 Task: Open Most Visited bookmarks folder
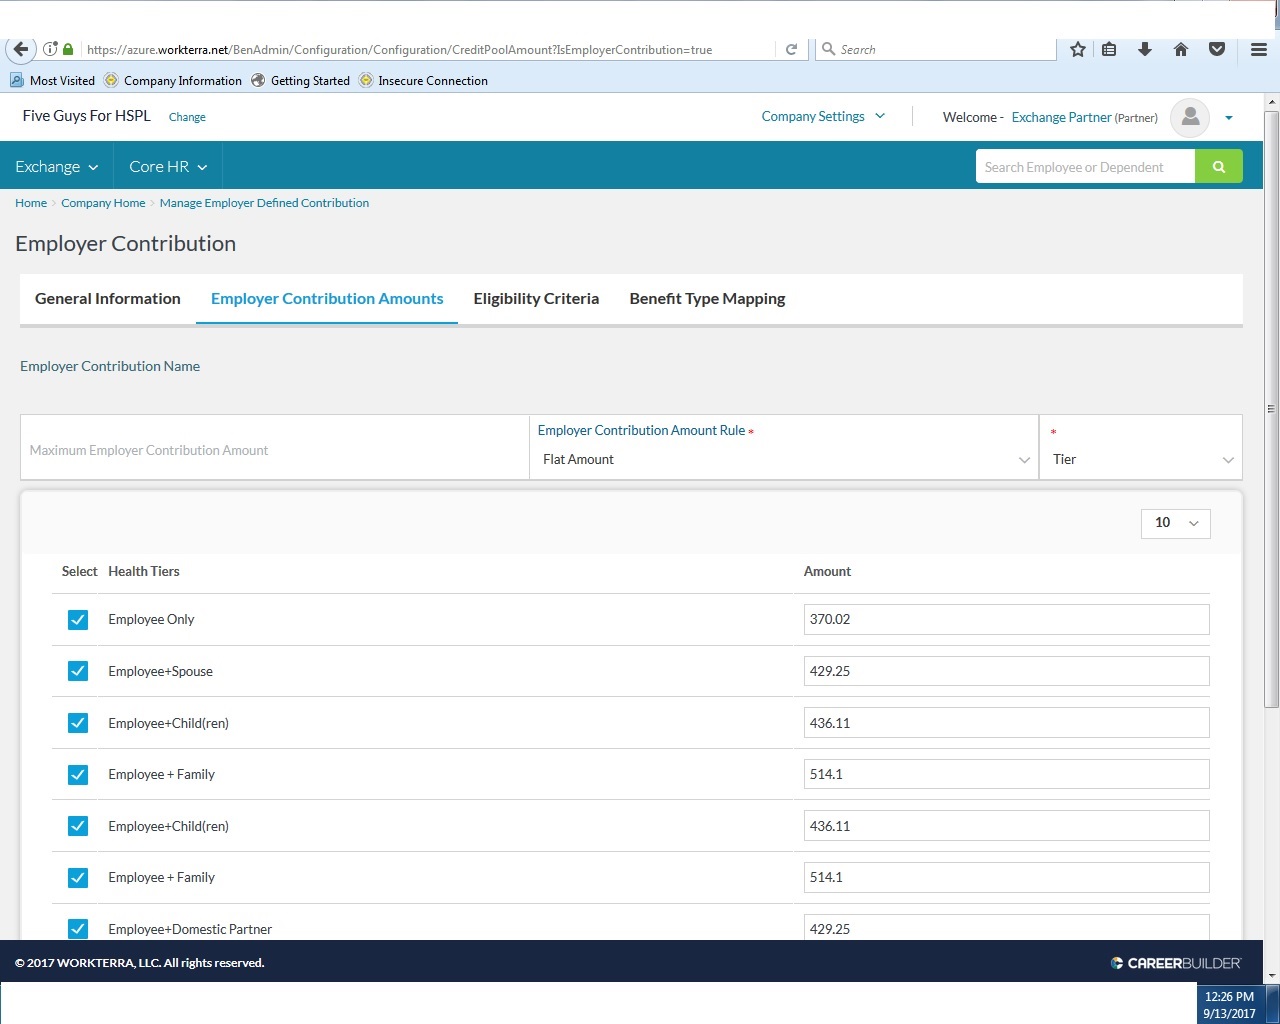tap(52, 81)
